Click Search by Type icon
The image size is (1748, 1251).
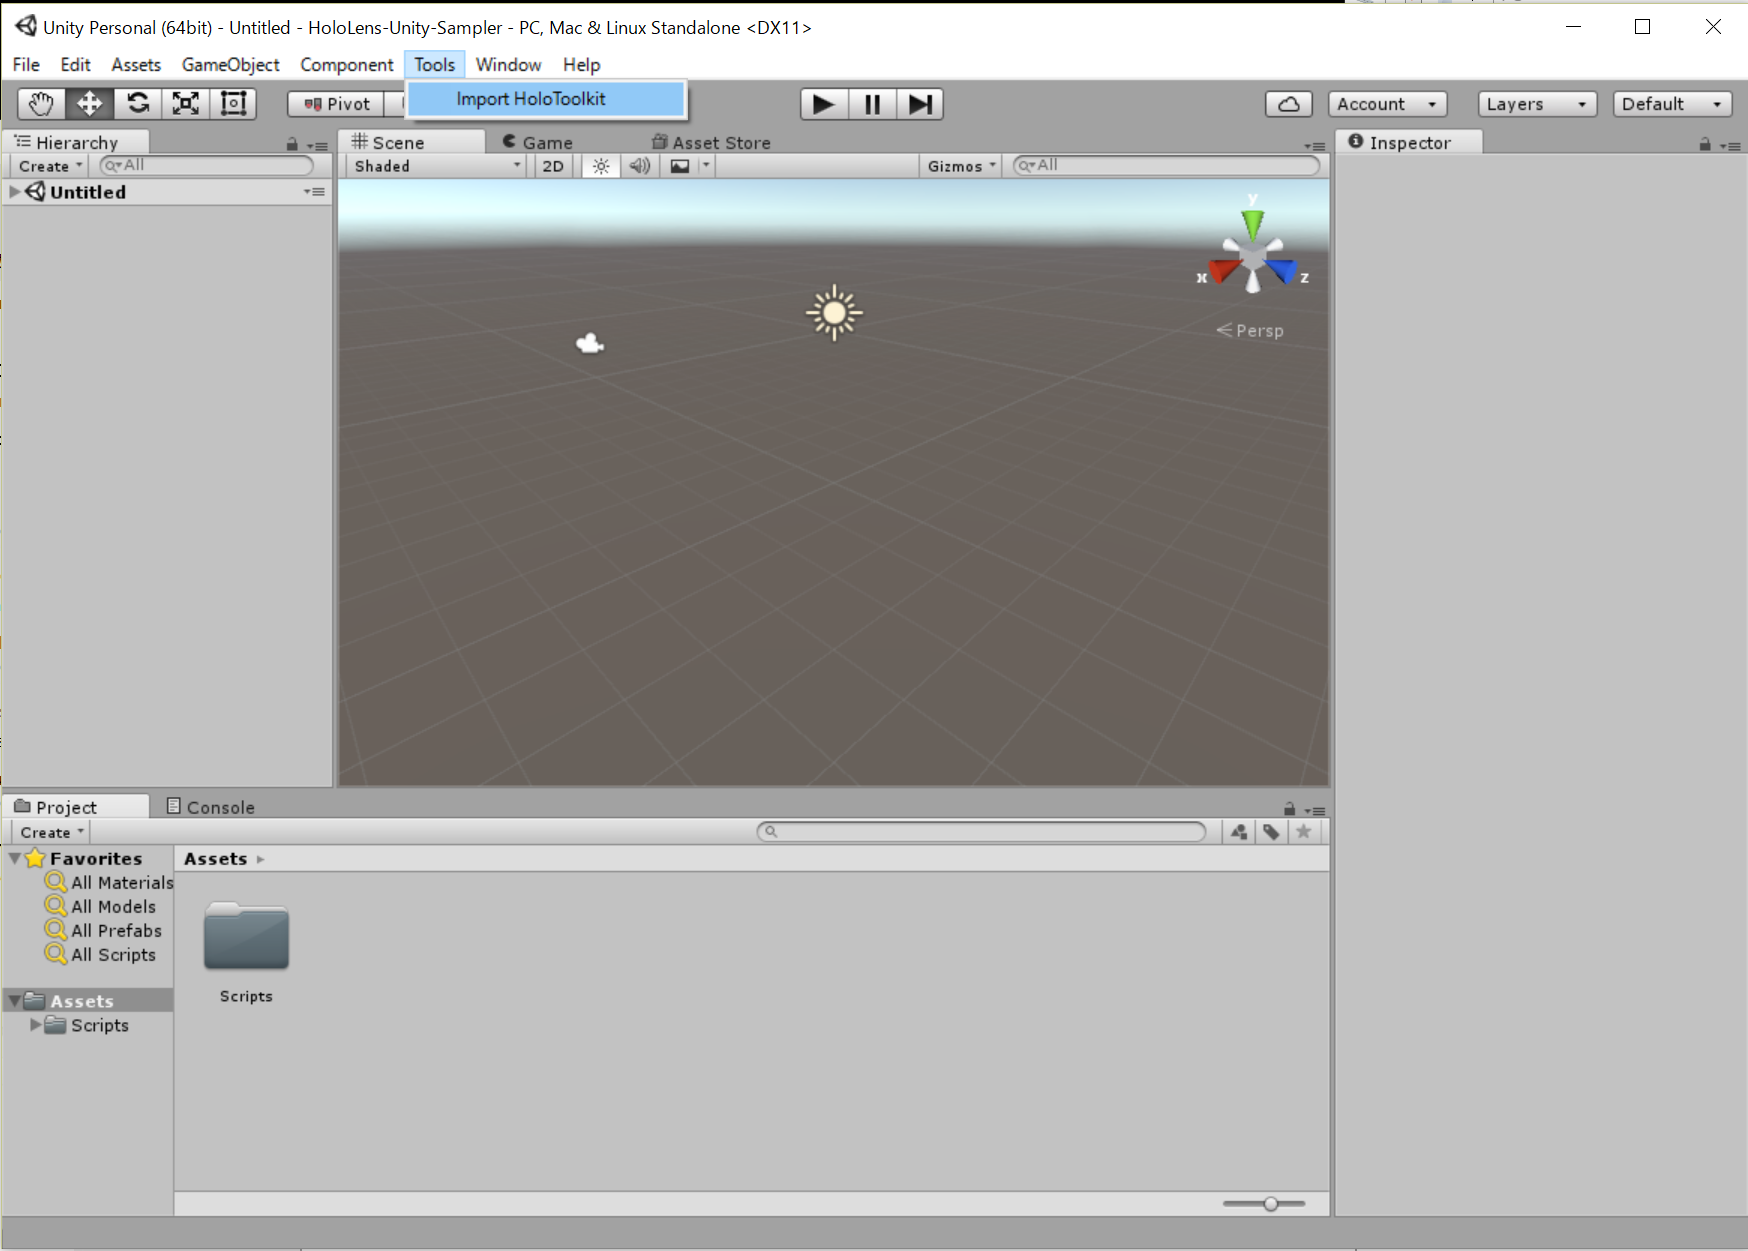coord(1239,831)
